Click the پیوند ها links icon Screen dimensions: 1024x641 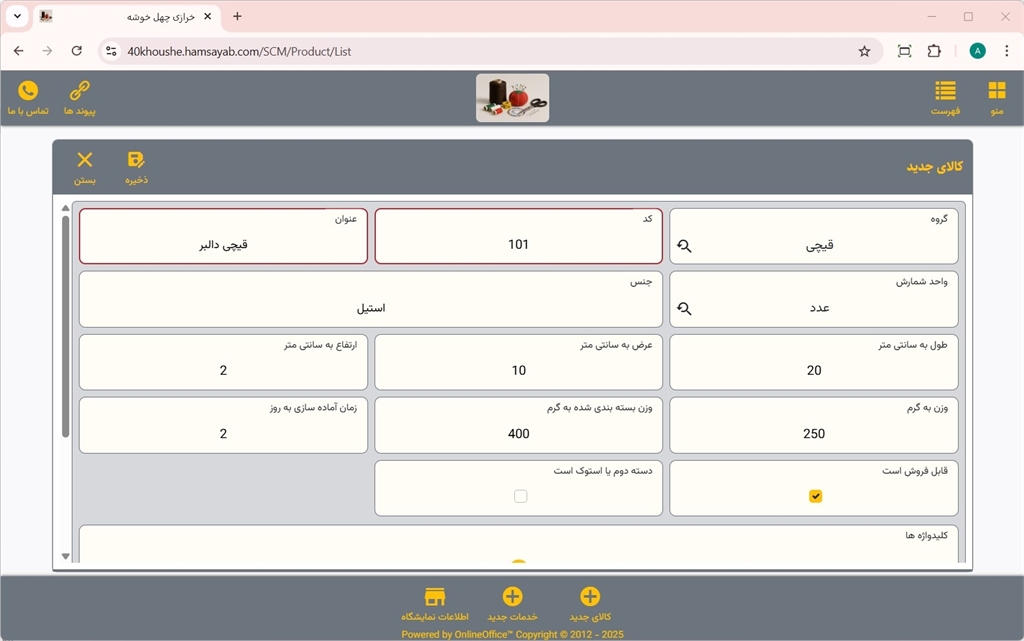79,91
